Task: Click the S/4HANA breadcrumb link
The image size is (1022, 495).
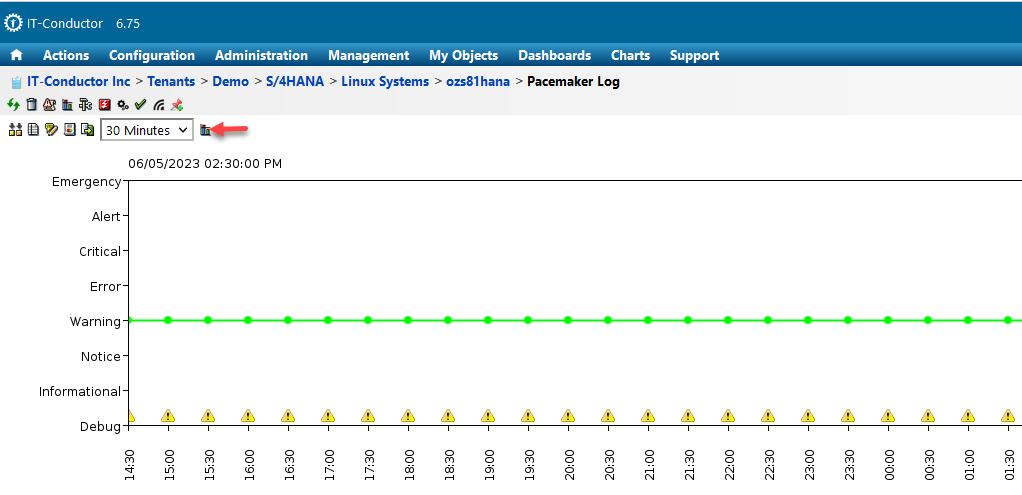Action: (295, 82)
